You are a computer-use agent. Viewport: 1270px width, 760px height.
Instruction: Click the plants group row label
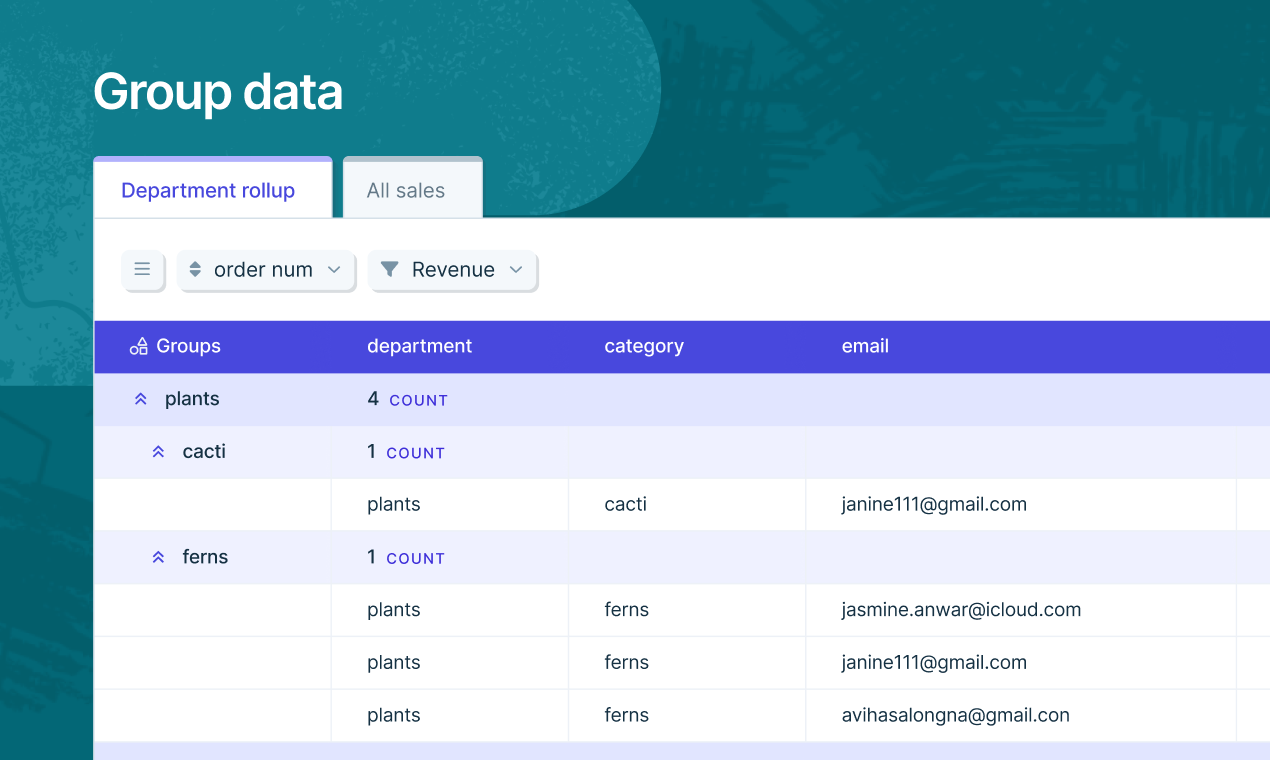(x=192, y=399)
